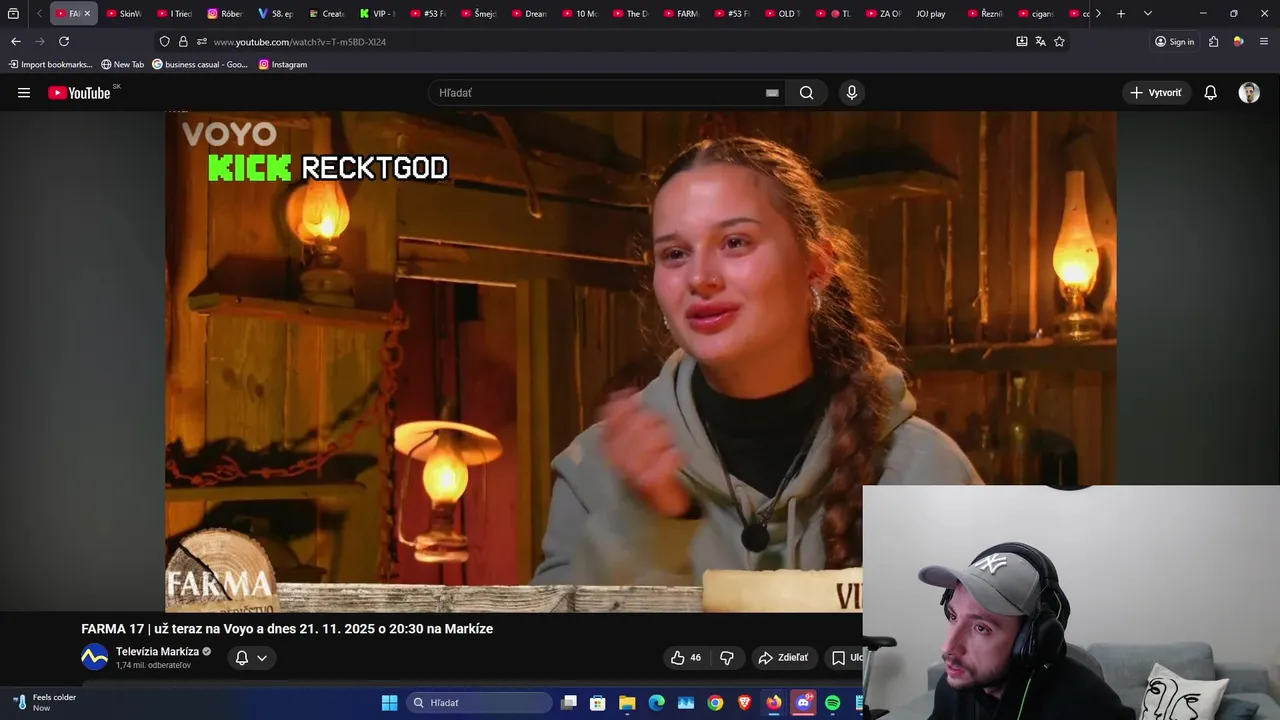
Task: Switch to the Šmejd tab
Action: [479, 14]
